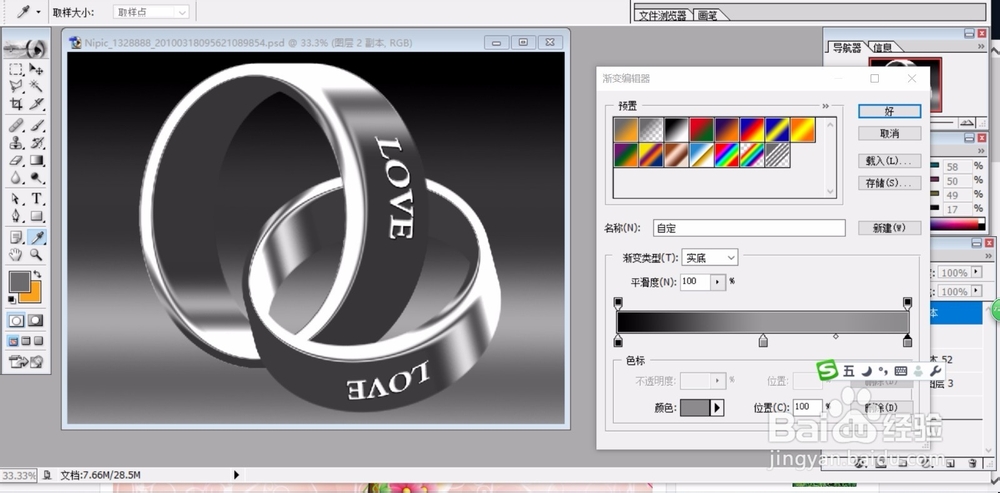Select the Eyedropper tool in toolbox
The width and height of the screenshot is (1000, 493).
[36, 238]
